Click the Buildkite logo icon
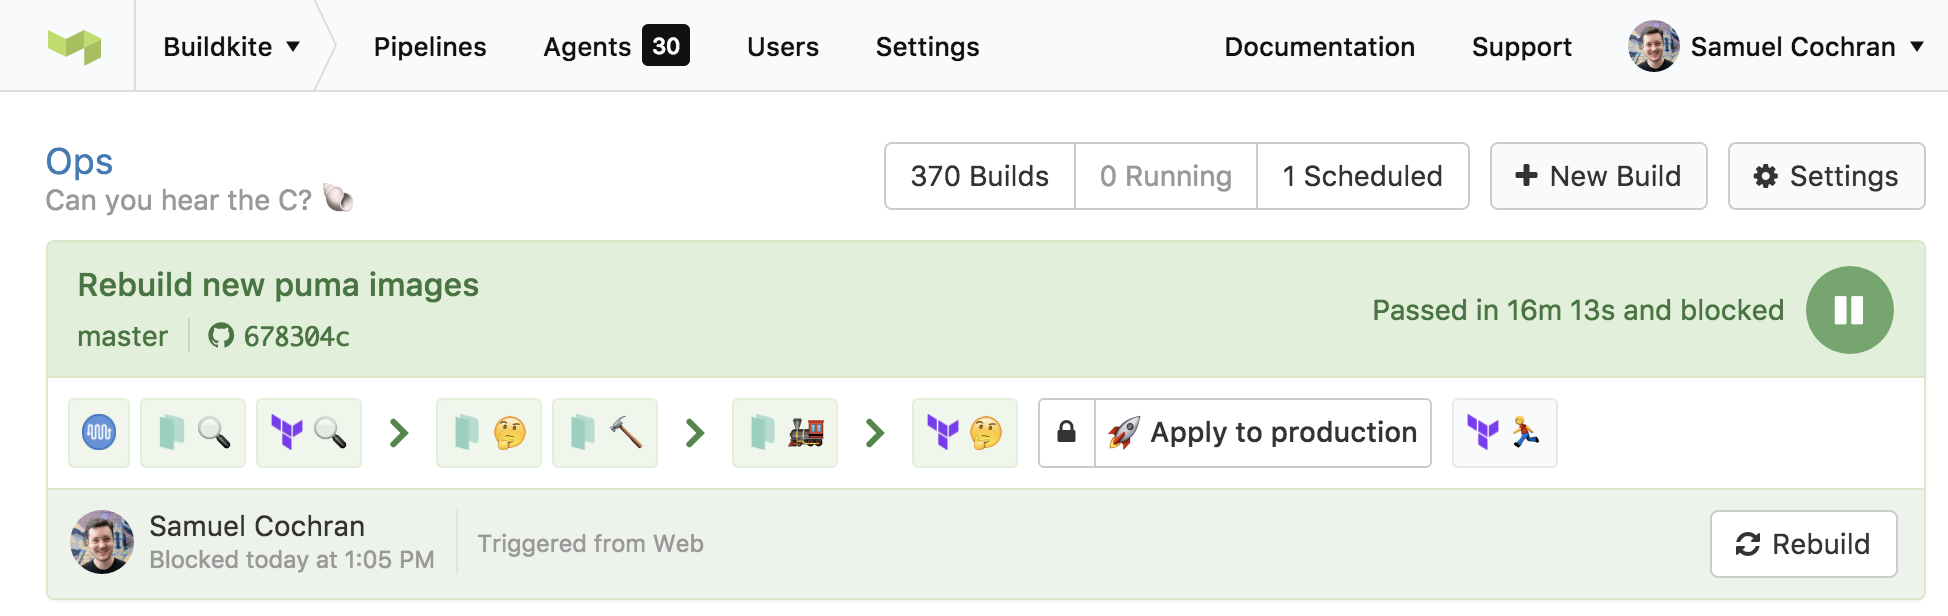 point(75,46)
